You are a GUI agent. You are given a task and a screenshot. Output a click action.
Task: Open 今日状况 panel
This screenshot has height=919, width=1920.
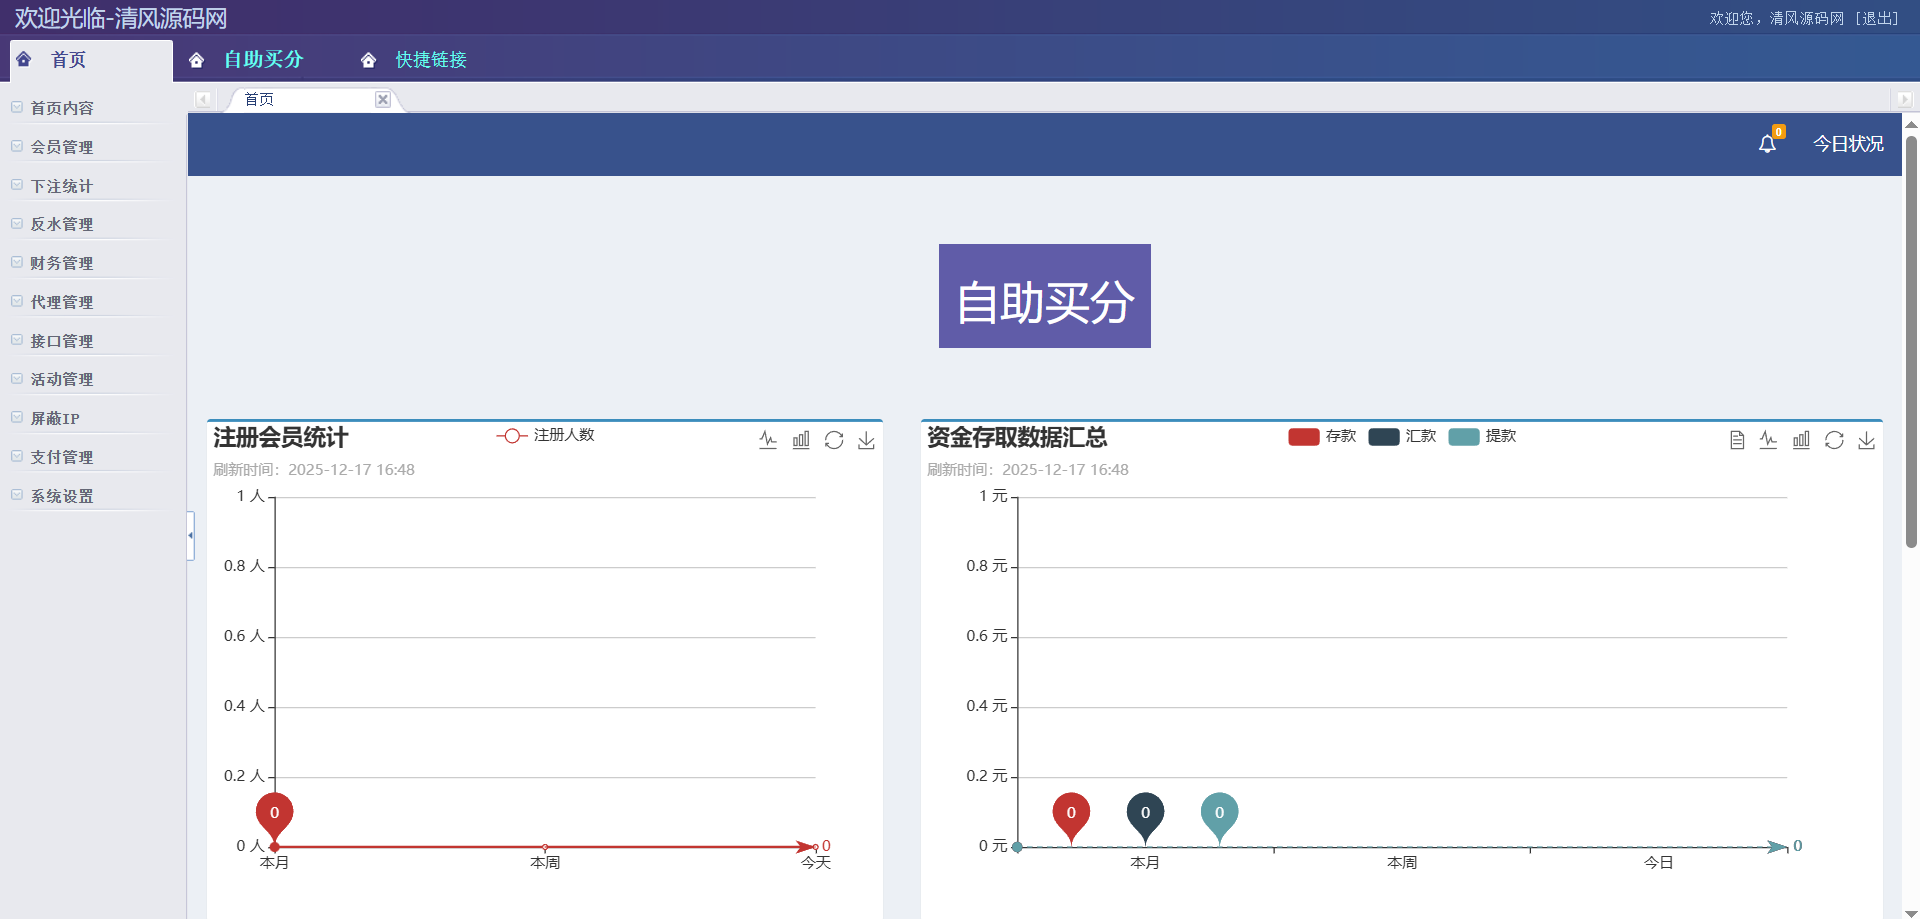point(1848,144)
